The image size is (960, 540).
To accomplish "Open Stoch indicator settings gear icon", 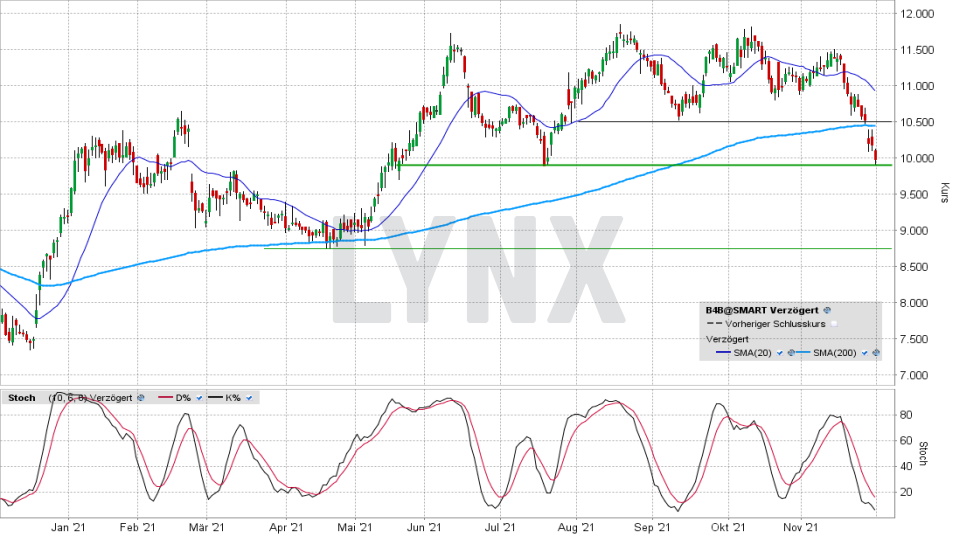I will click(141, 398).
